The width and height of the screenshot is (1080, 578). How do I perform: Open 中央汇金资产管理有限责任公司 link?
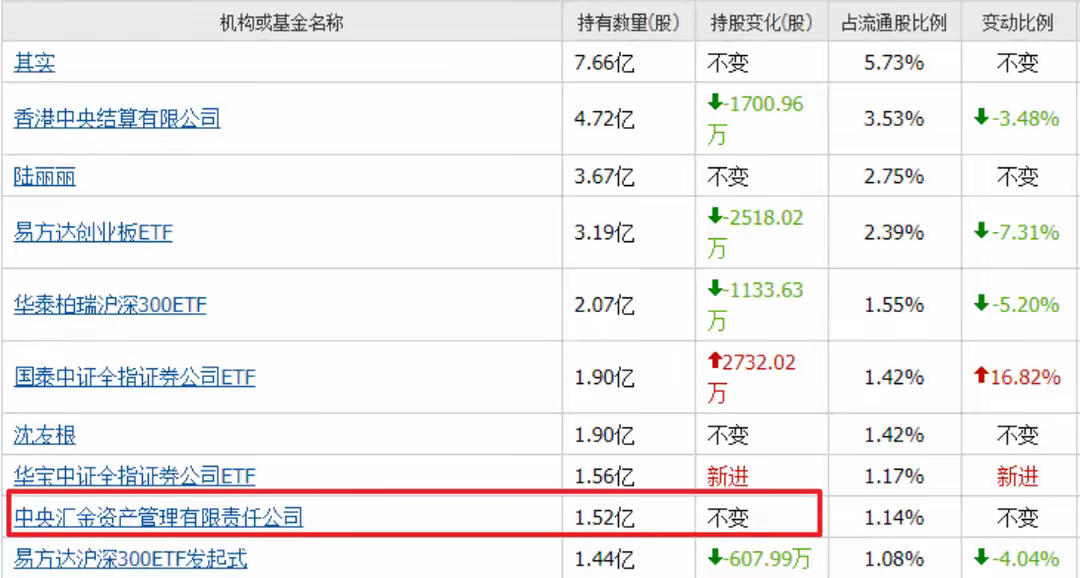[158, 517]
